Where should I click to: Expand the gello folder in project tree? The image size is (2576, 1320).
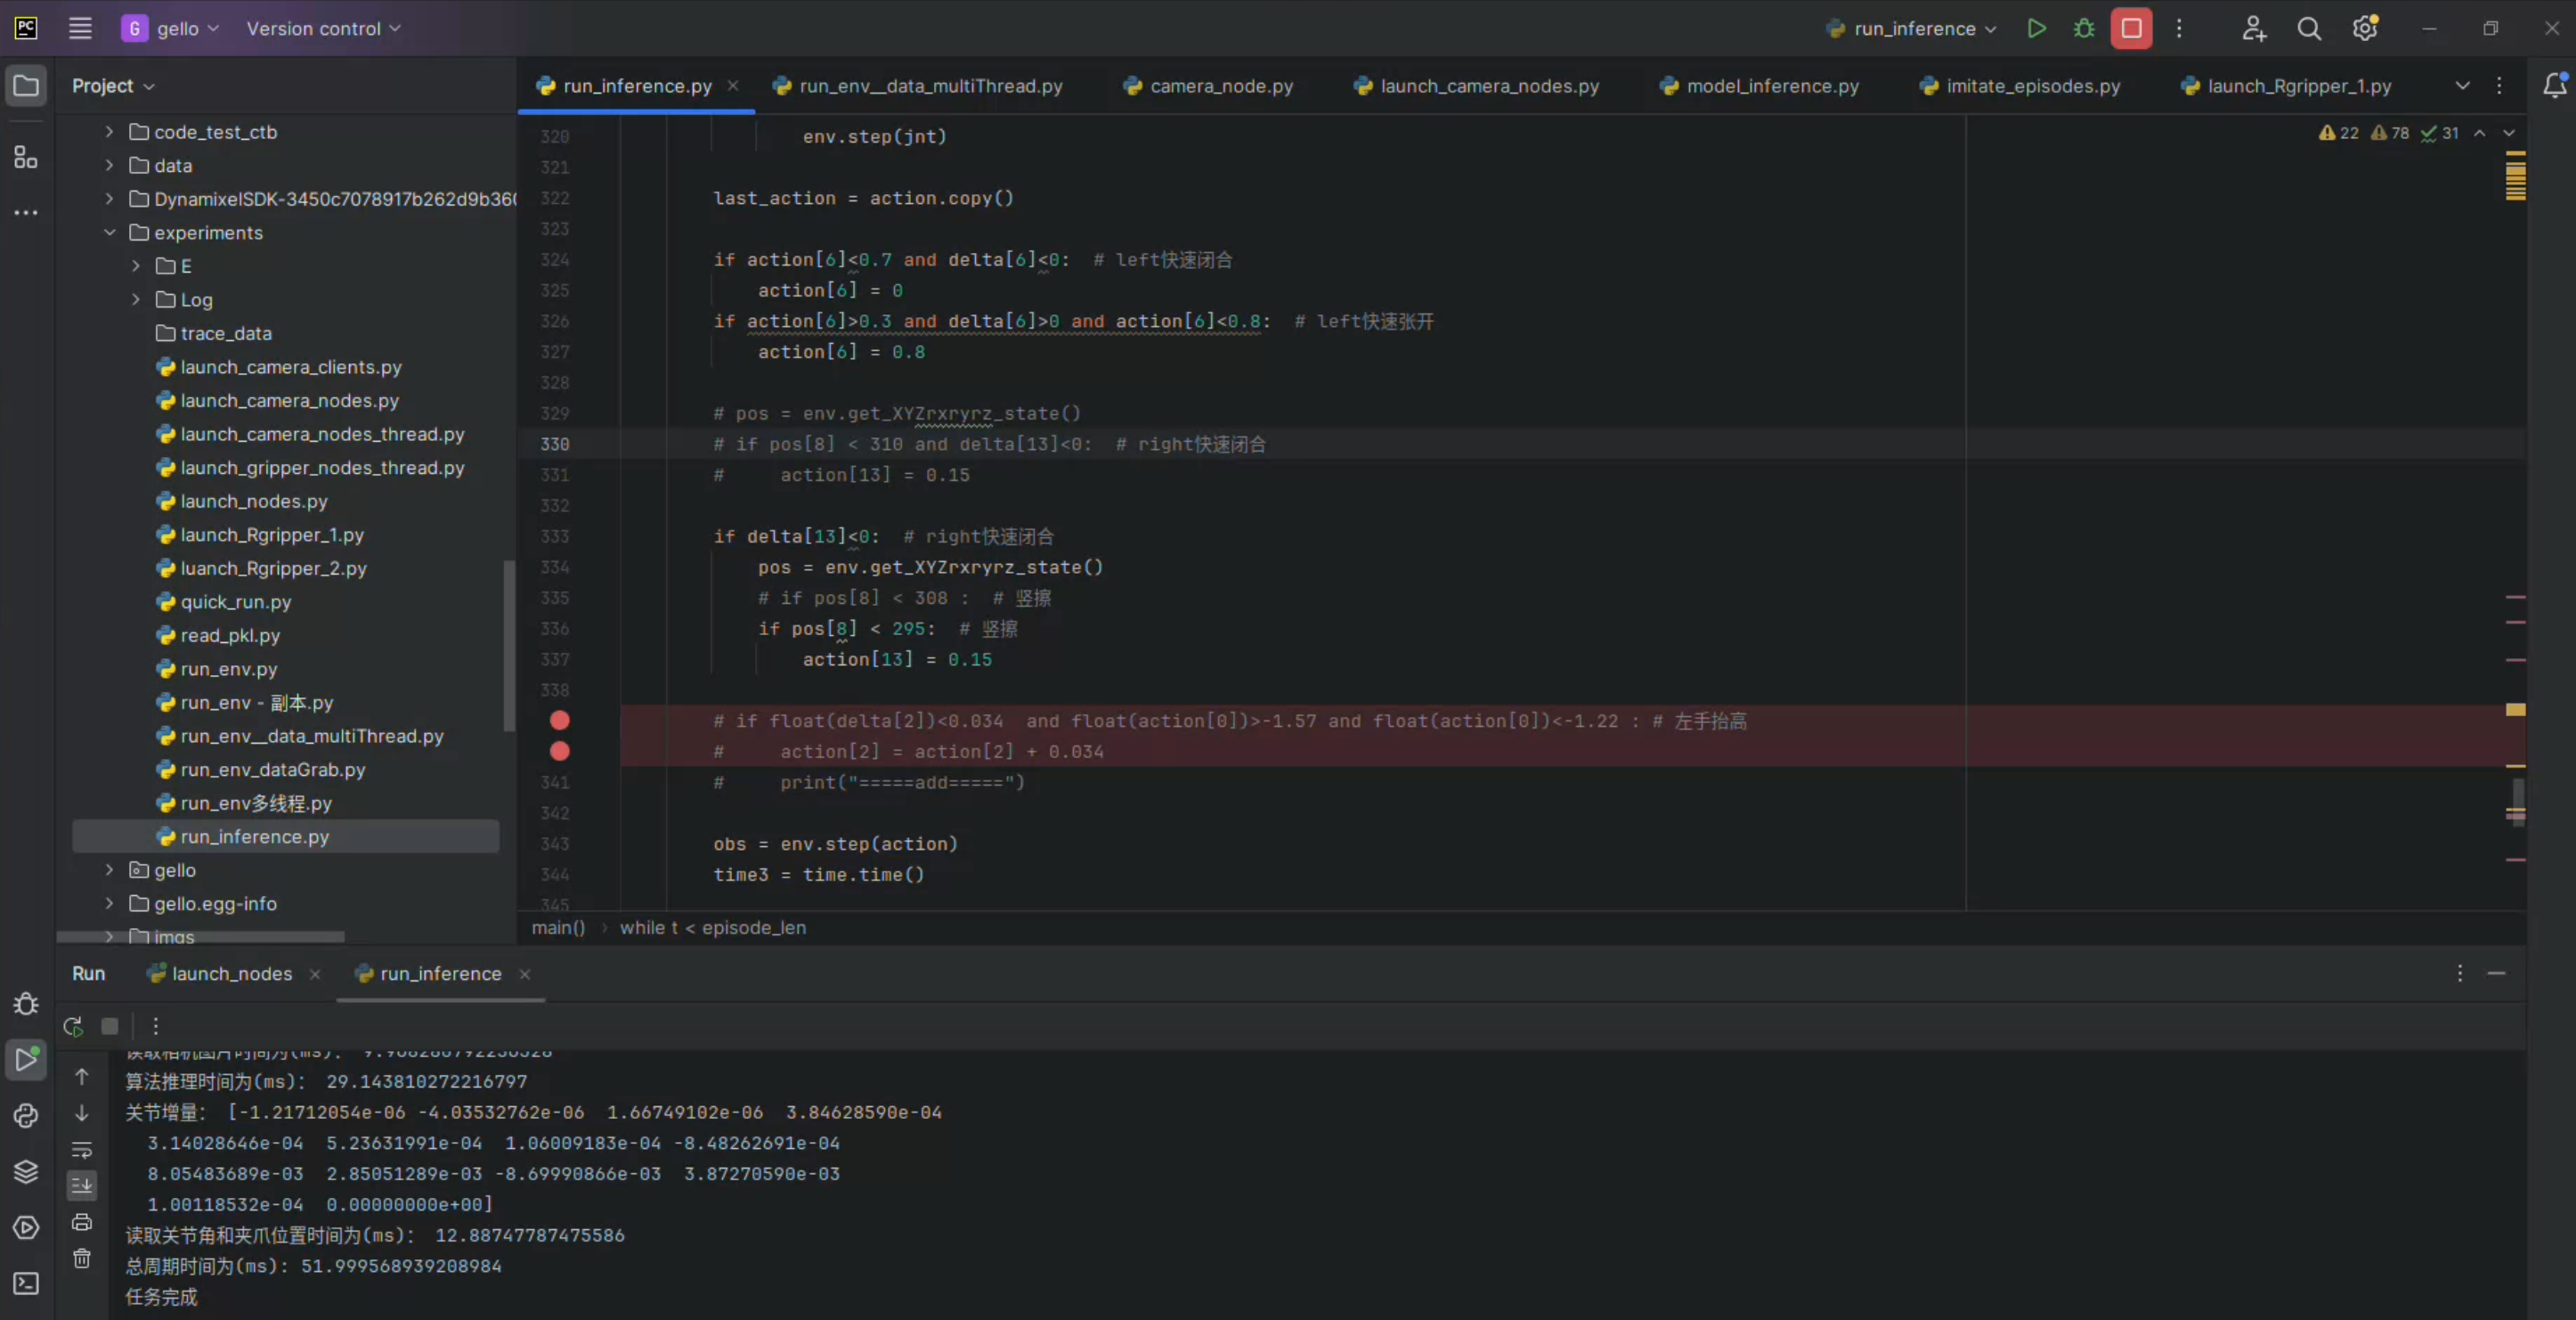click(110, 870)
